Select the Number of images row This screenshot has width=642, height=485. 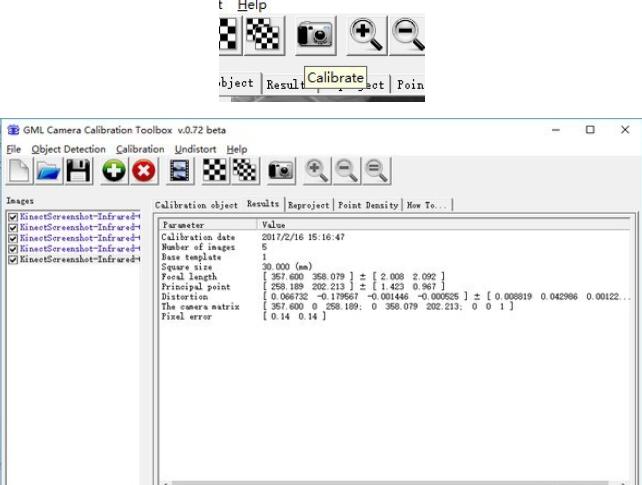(395, 247)
